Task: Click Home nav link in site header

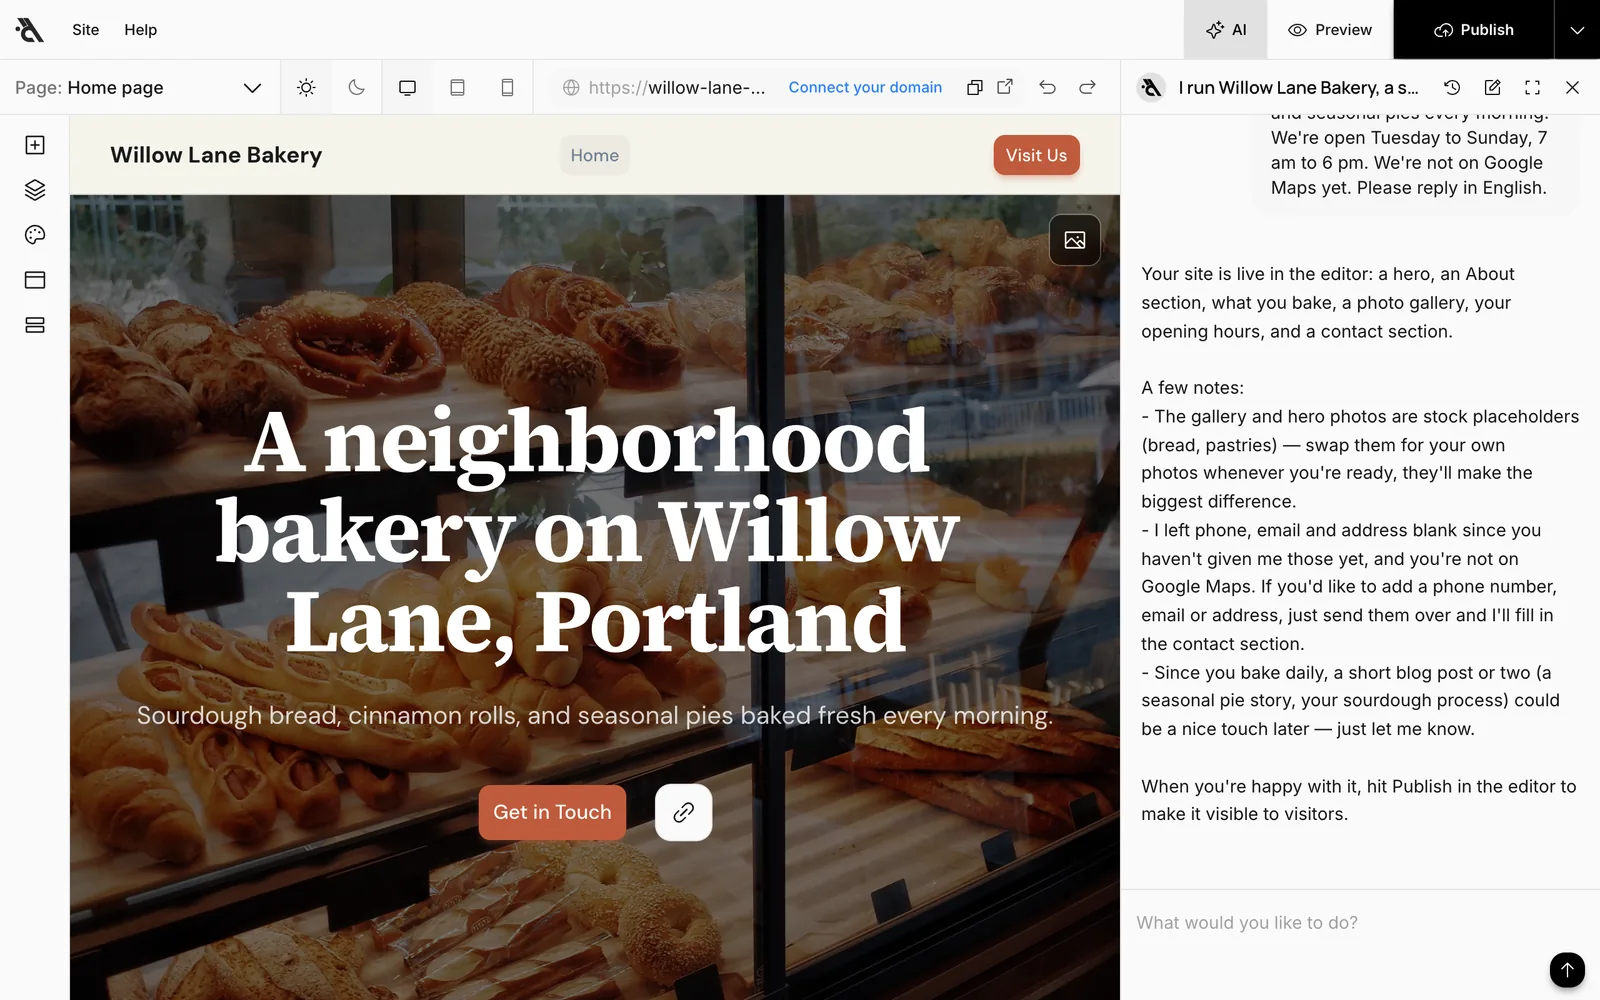Action: [595, 155]
